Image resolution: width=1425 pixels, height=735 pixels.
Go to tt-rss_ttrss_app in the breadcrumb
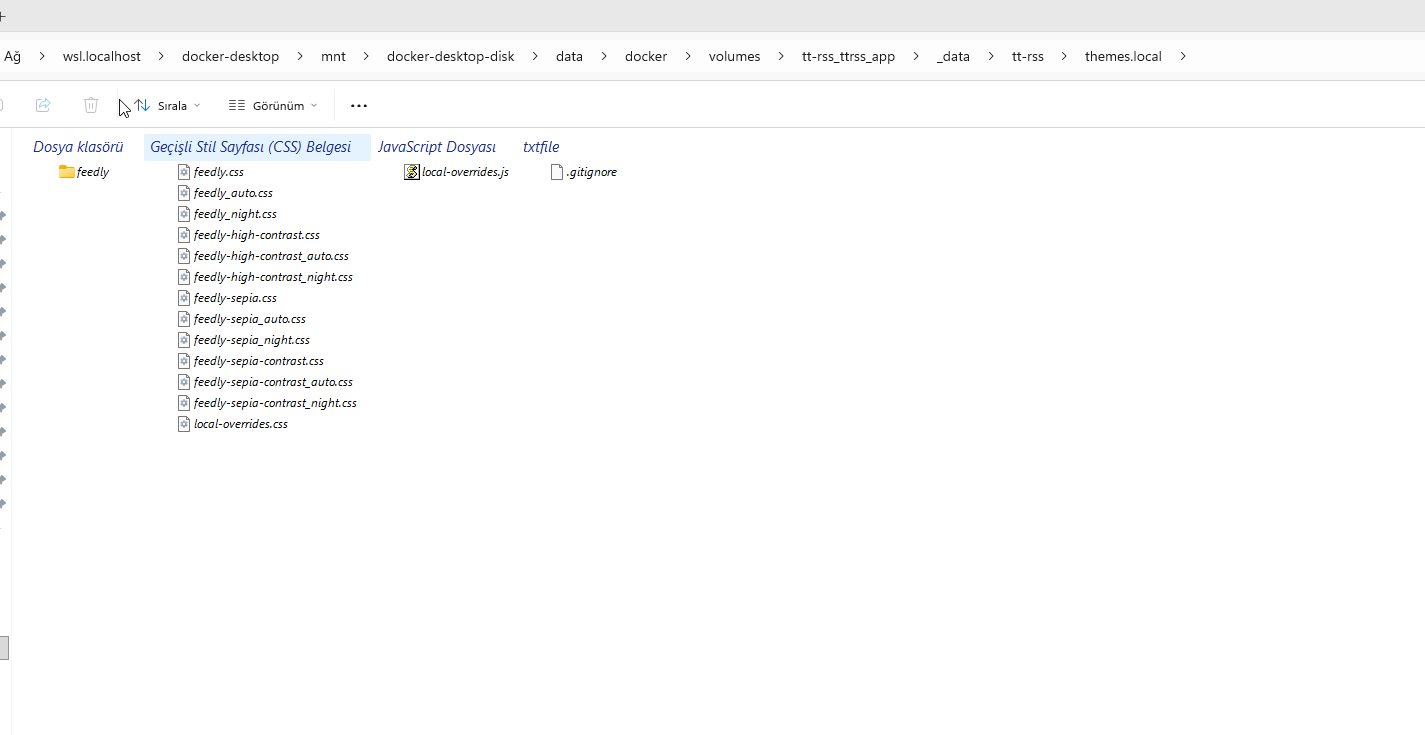coord(848,56)
